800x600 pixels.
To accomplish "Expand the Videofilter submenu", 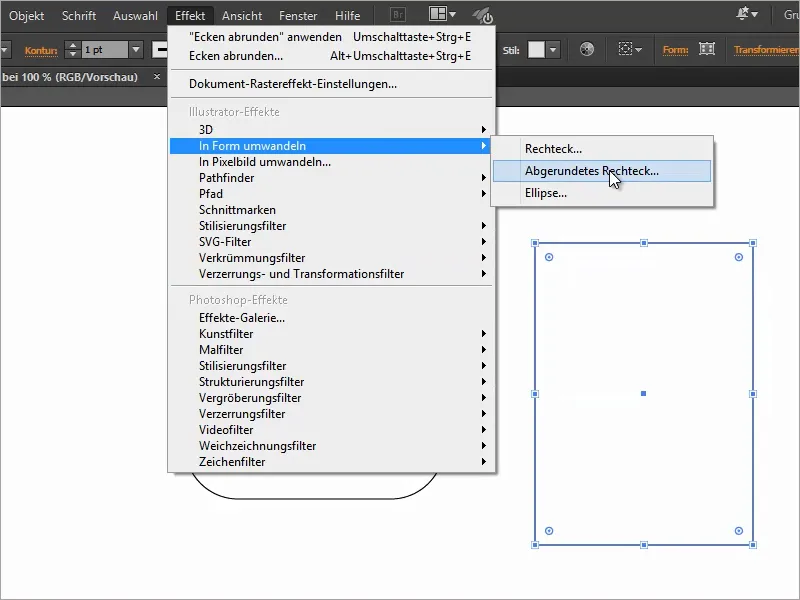I will tap(331, 430).
